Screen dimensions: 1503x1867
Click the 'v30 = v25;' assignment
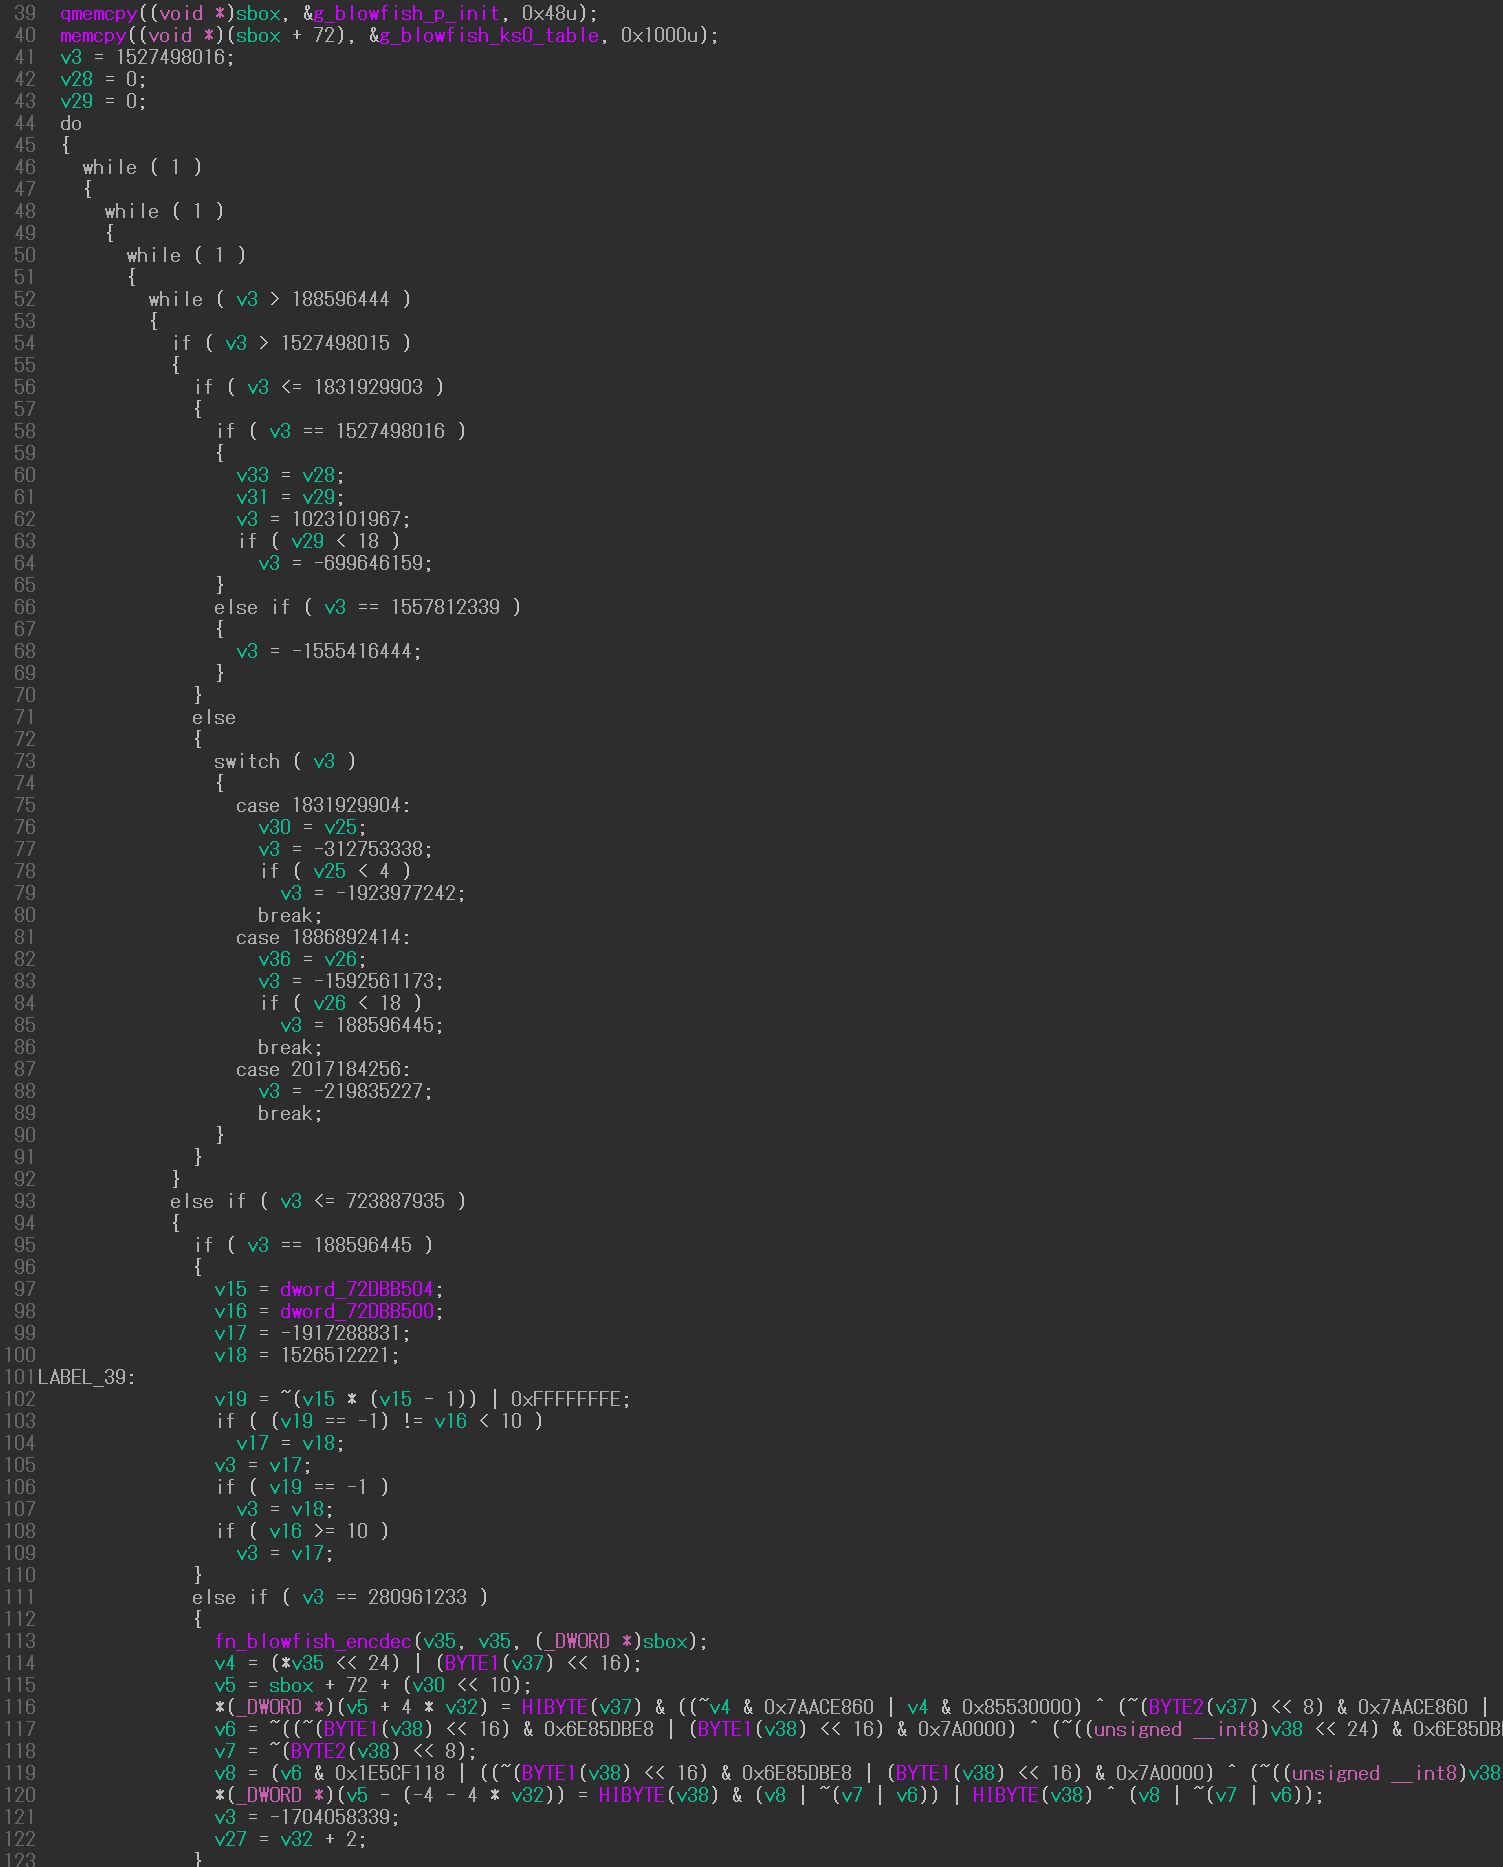pyautogui.click(x=312, y=827)
